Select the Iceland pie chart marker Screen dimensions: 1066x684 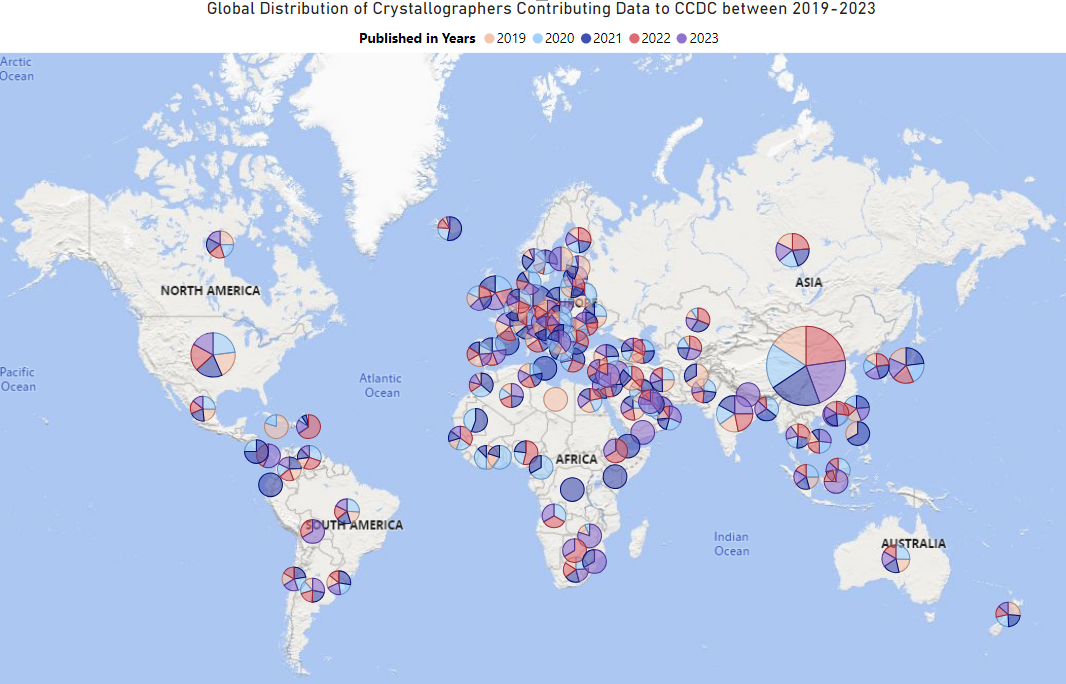[x=449, y=228]
